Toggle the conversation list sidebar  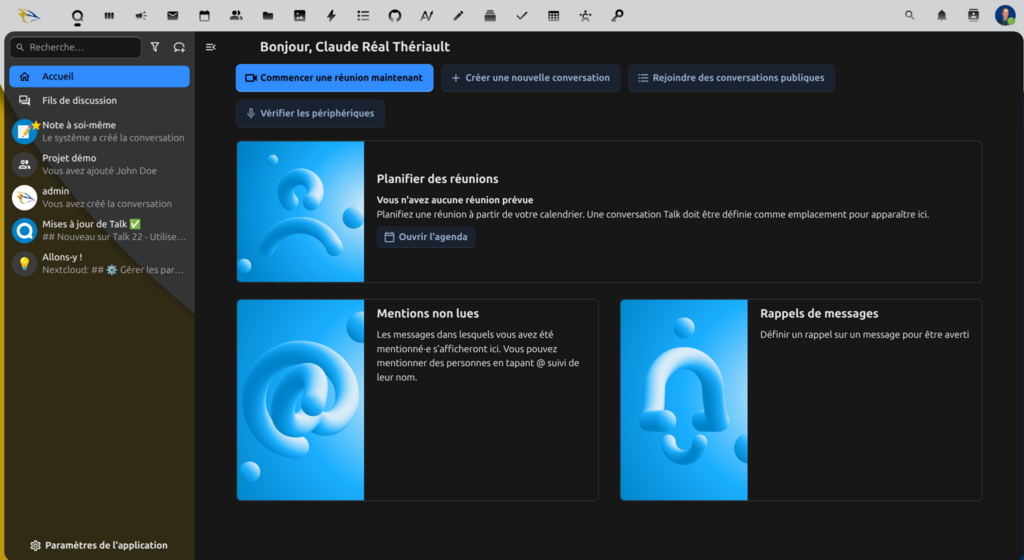click(x=211, y=47)
